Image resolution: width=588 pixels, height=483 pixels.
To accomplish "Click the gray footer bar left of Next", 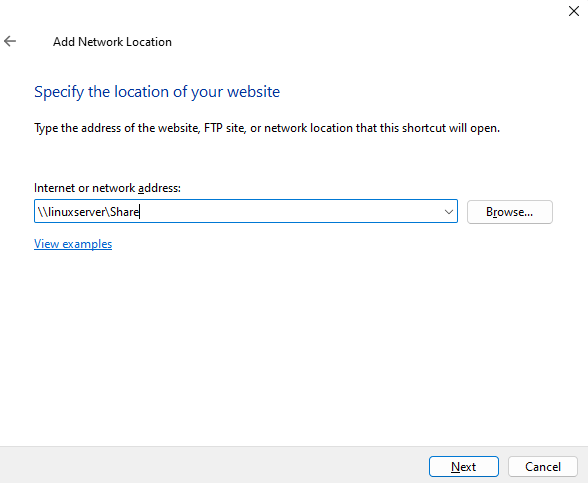I will 214,465.
